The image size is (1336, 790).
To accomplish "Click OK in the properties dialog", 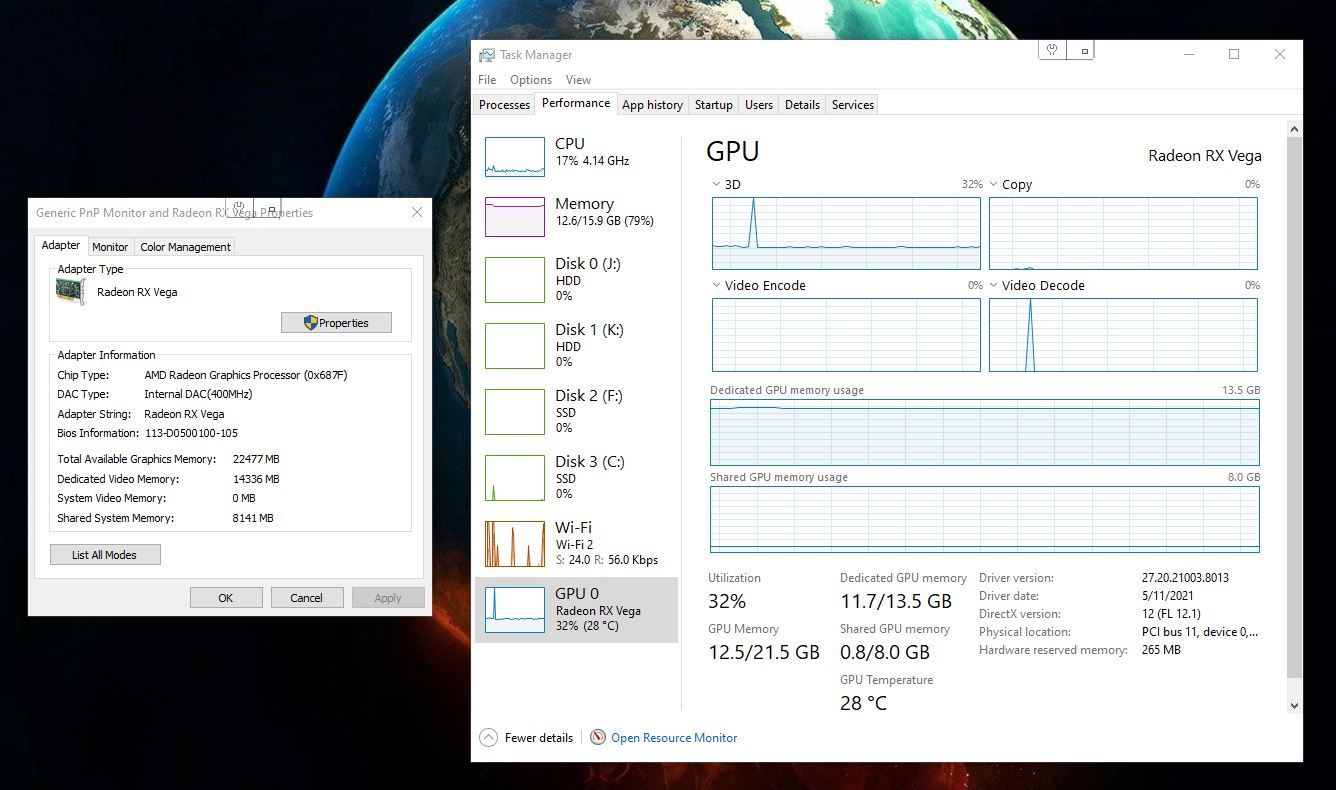I will click(226, 598).
